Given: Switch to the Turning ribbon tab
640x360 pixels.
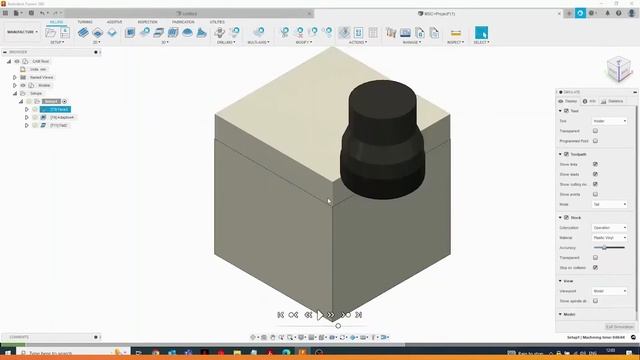Looking at the screenshot, I should click(x=85, y=22).
